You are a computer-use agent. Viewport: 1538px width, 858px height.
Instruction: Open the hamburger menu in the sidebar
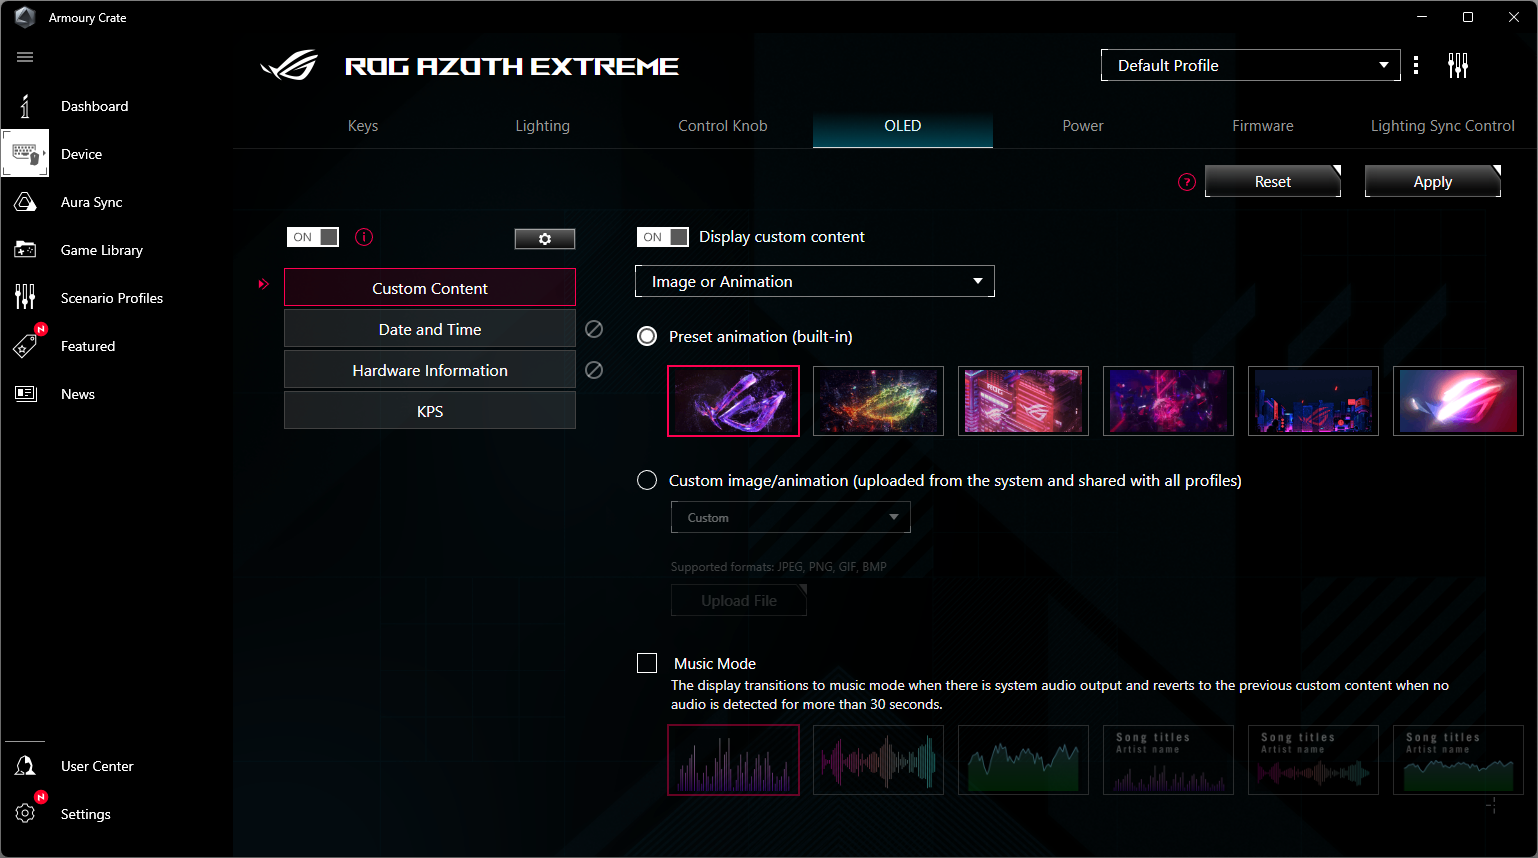(x=25, y=57)
